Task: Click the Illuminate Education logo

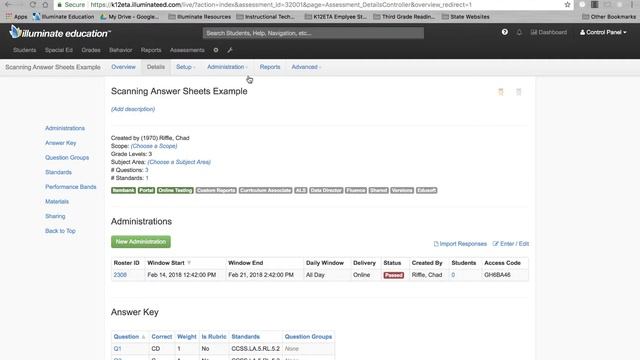Action: (60, 32)
